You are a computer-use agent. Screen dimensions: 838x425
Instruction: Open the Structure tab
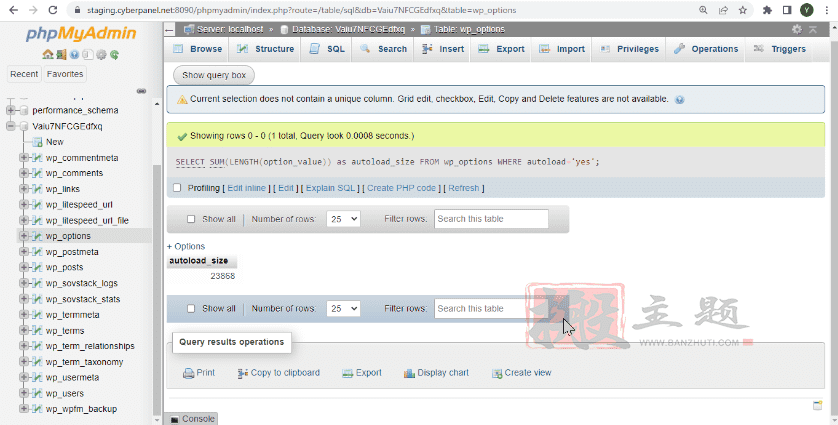pyautogui.click(x=266, y=49)
